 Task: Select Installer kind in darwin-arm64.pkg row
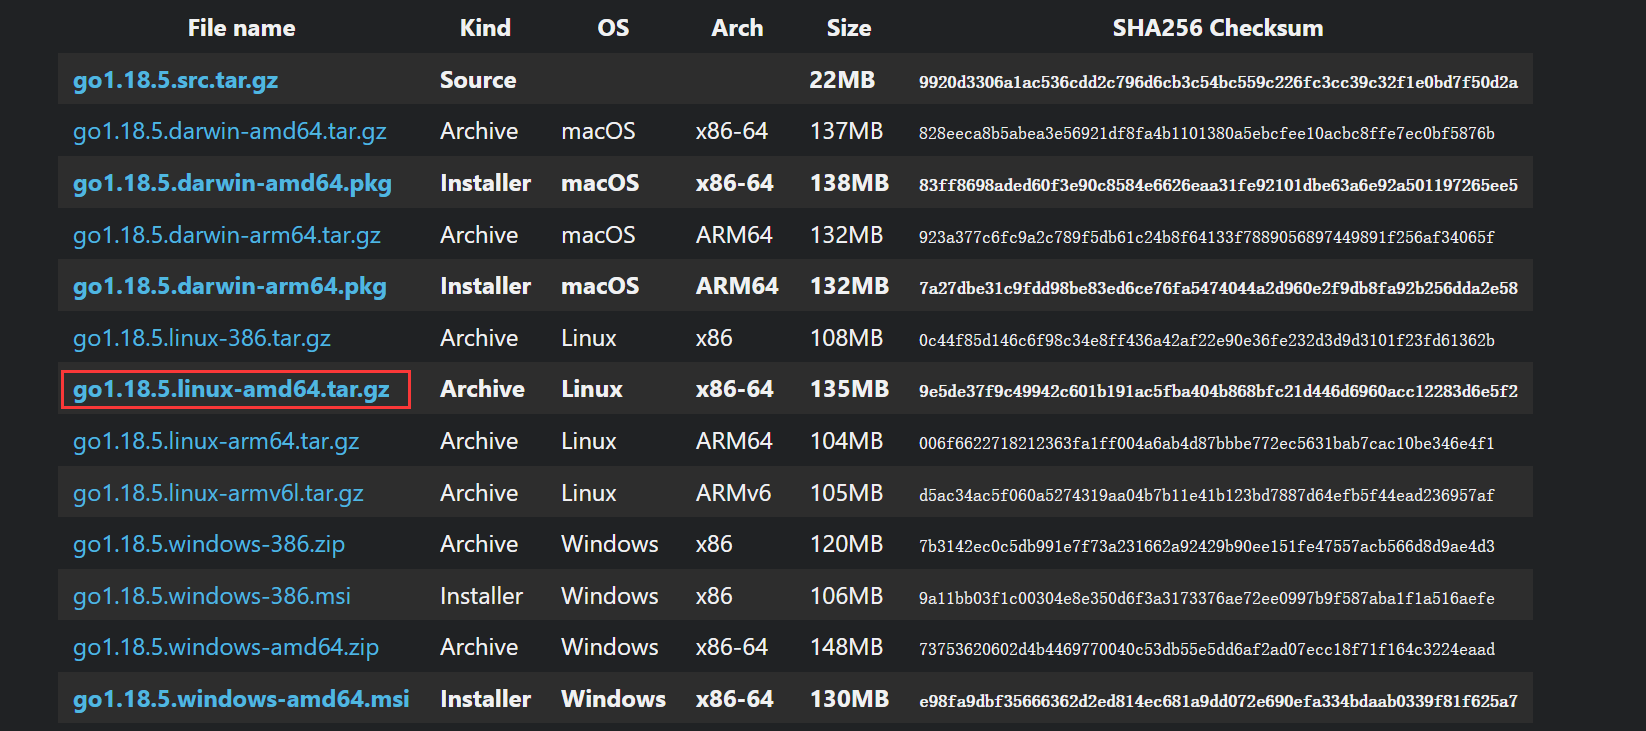(x=485, y=286)
